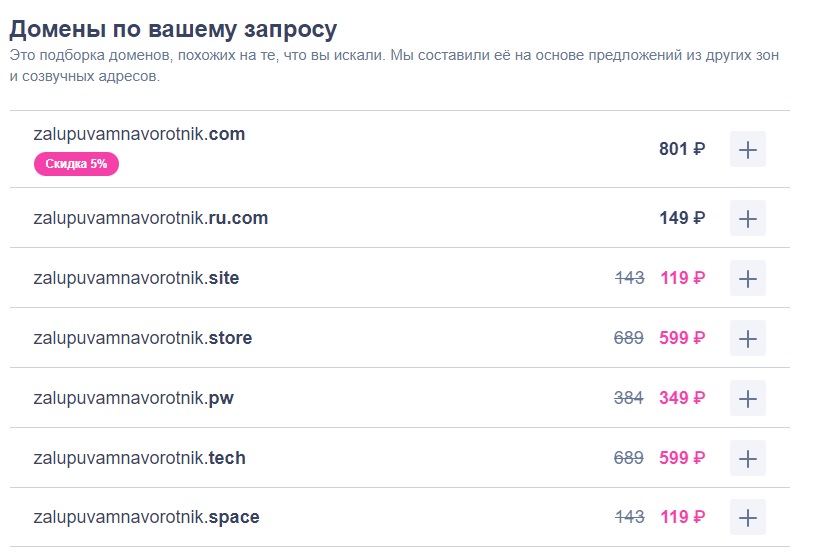
Task: Add the .site domain via plus icon
Action: coord(748,278)
